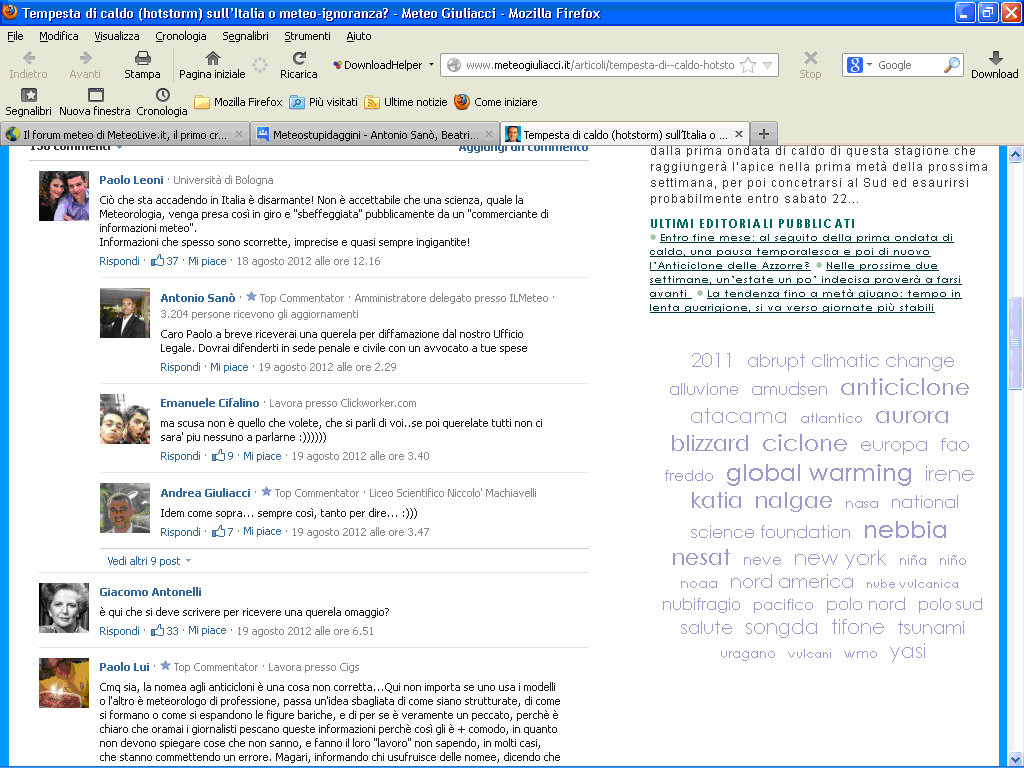Click the DownloadHelper toolbar icon
Image resolution: width=1024 pixels, height=768 pixels.
338,65
